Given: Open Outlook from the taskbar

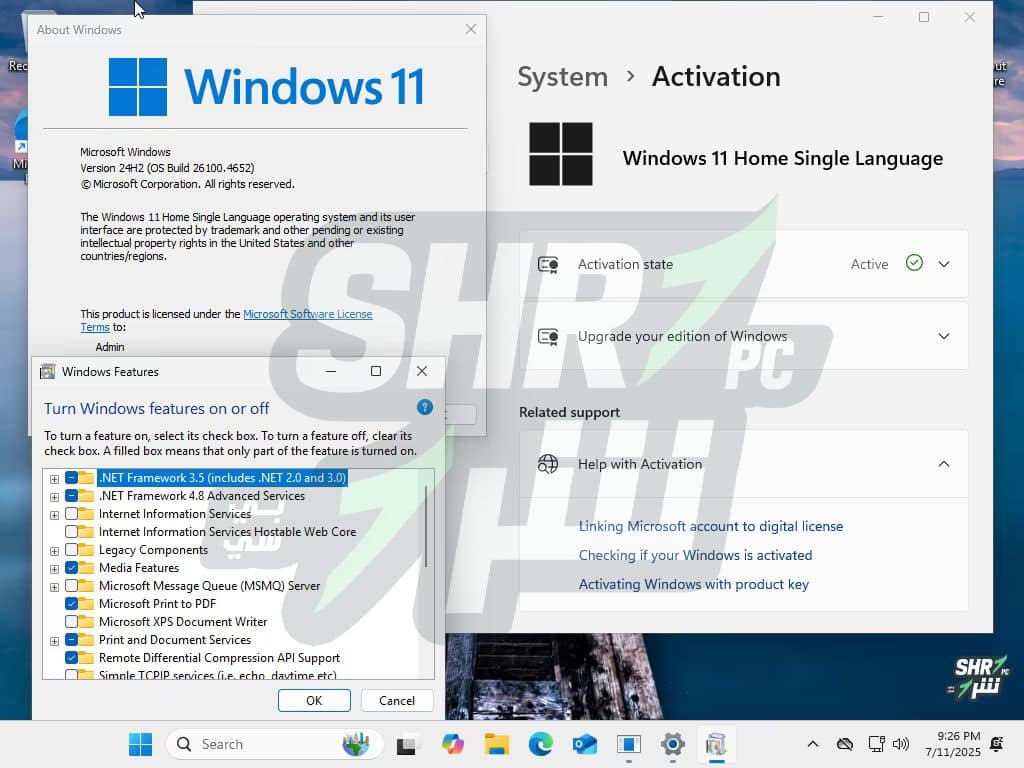Looking at the screenshot, I should click(584, 744).
